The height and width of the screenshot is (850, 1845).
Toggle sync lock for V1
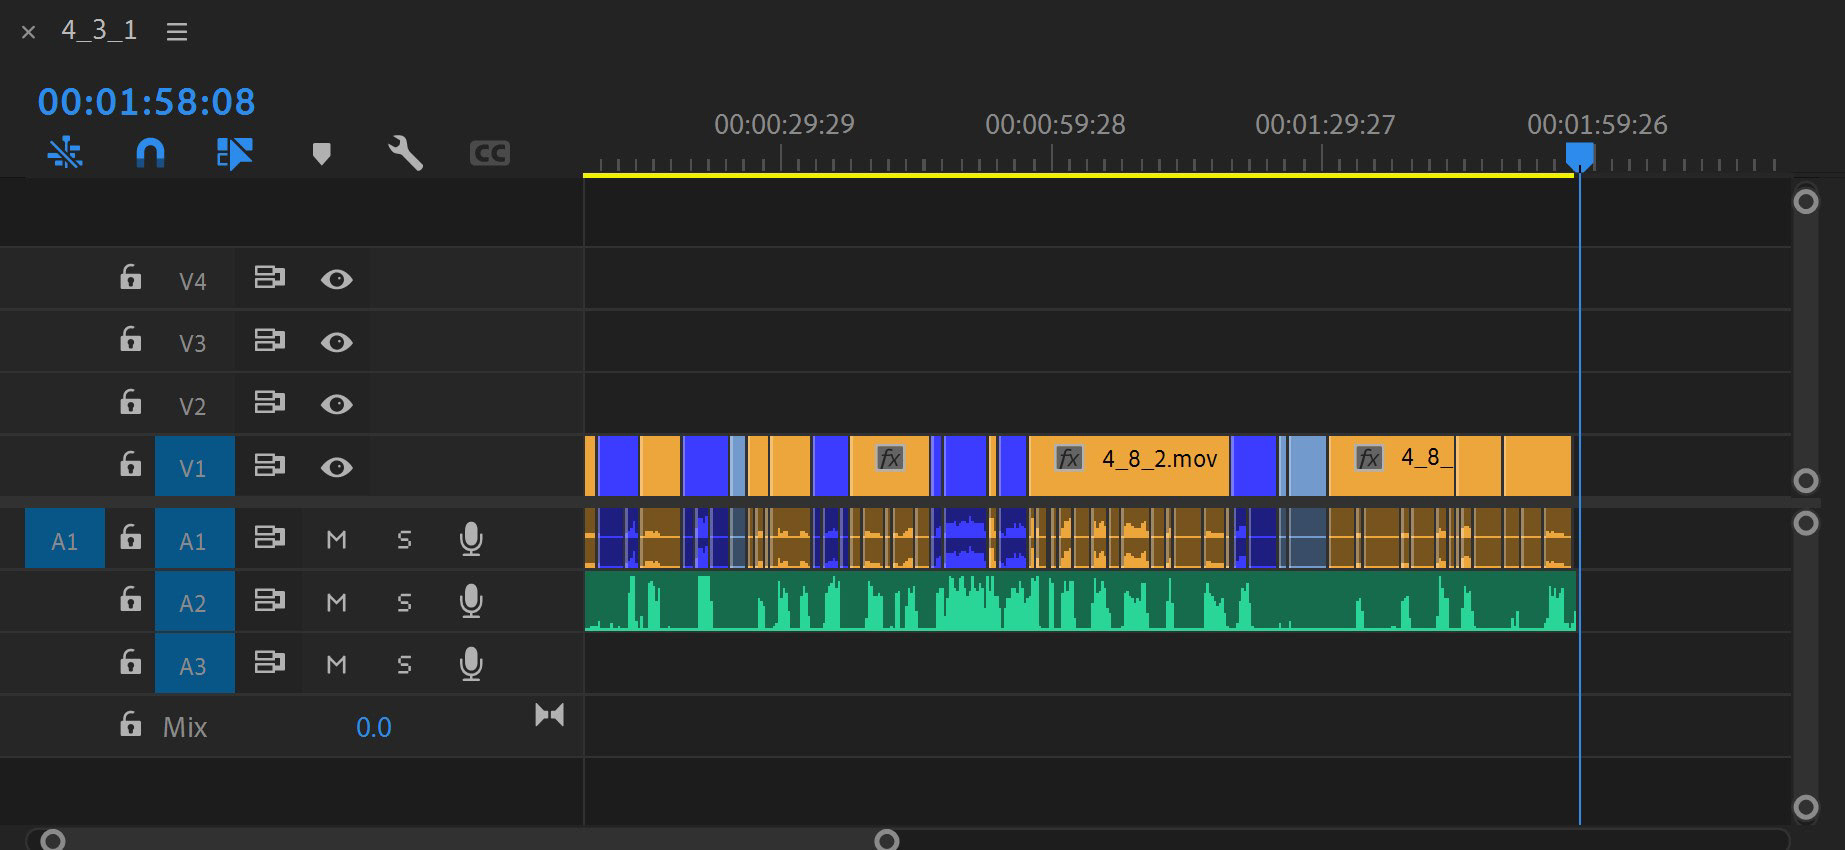(269, 465)
